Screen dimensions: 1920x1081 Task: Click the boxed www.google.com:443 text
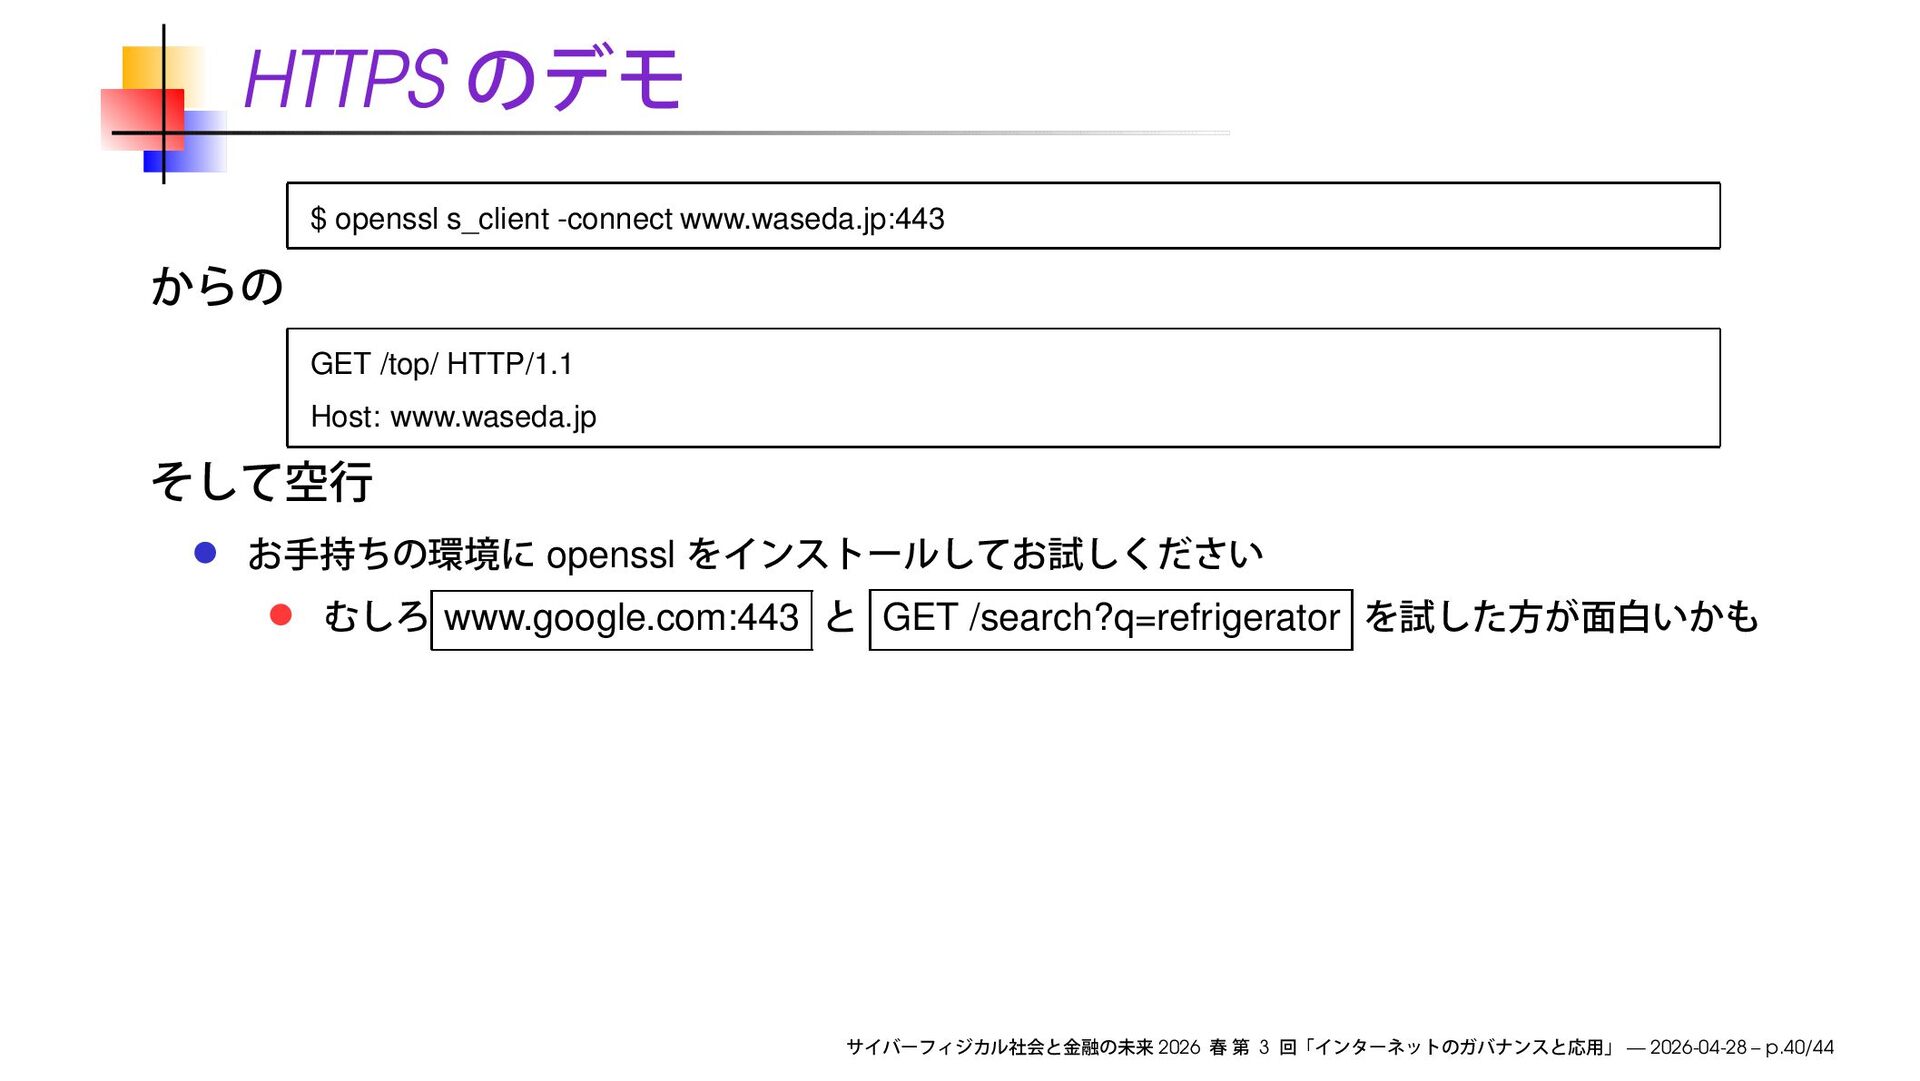[621, 619]
